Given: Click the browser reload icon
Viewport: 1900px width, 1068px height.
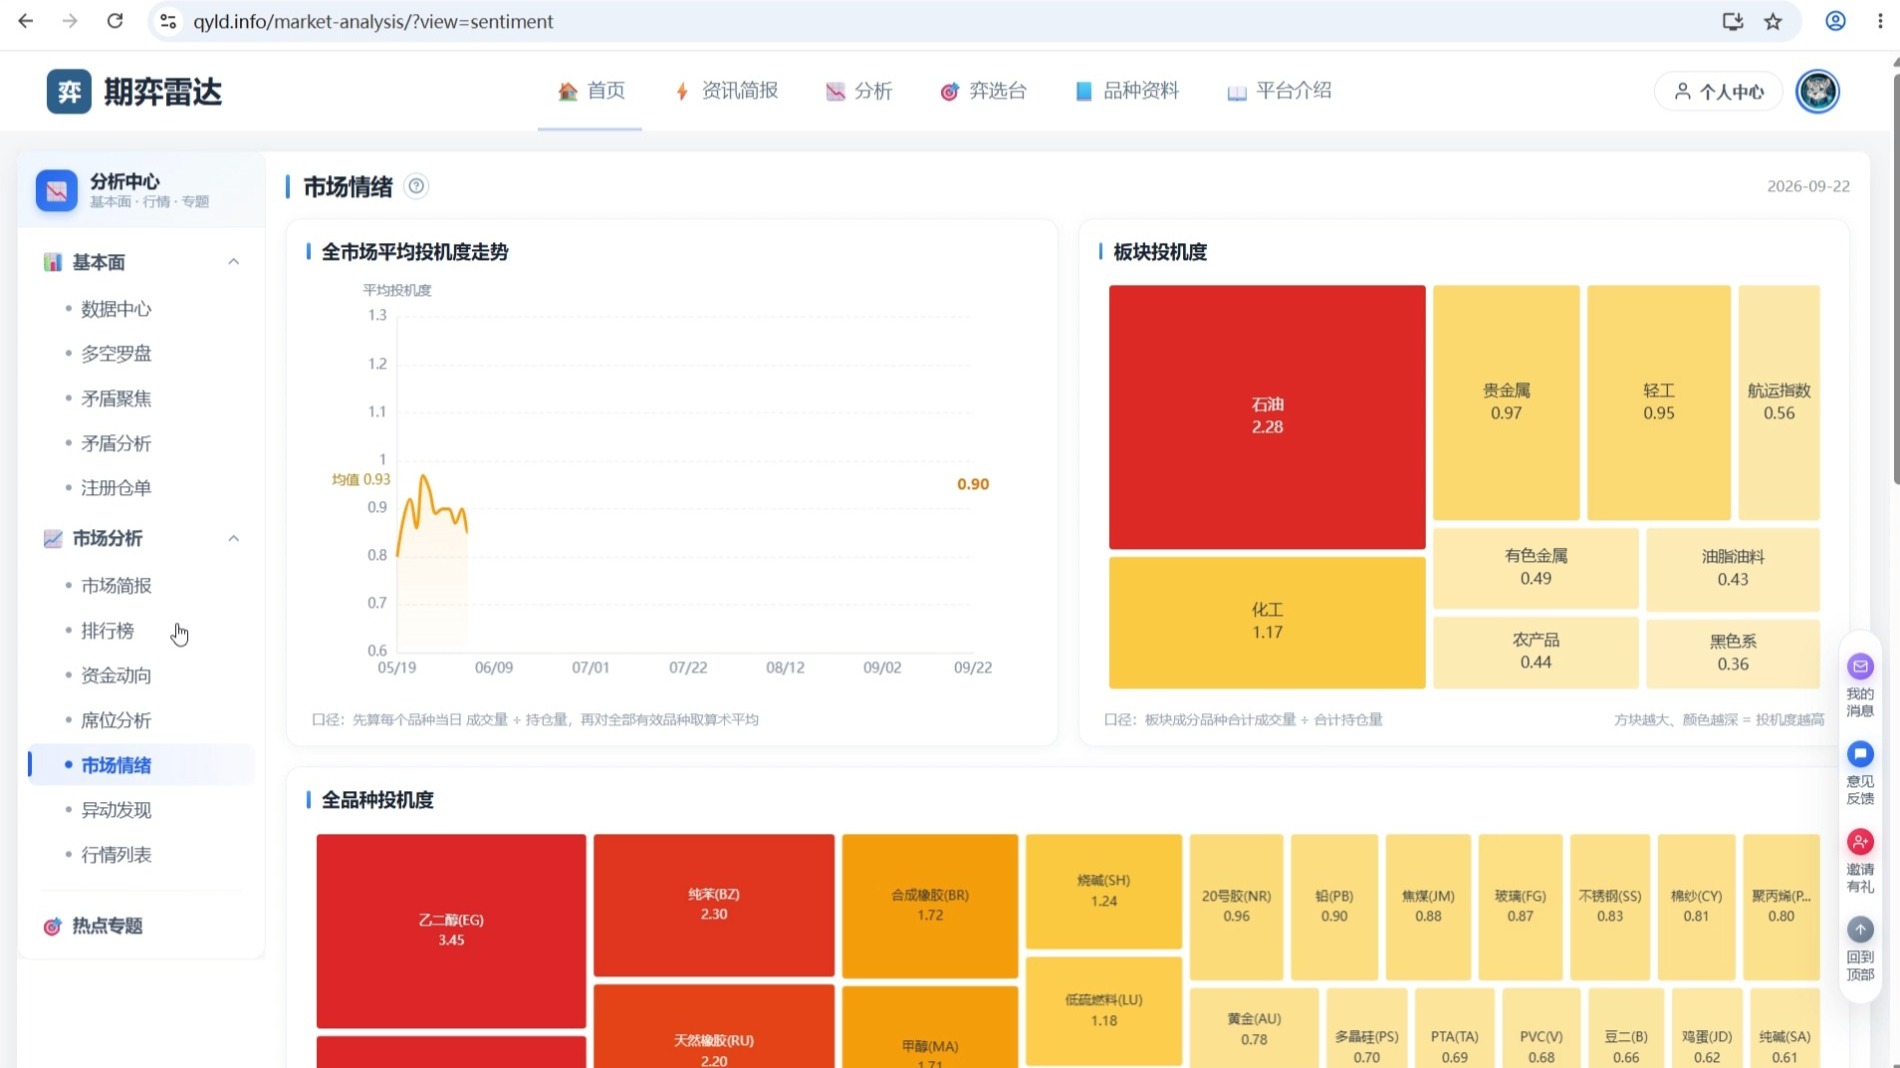Looking at the screenshot, I should pyautogui.click(x=115, y=21).
